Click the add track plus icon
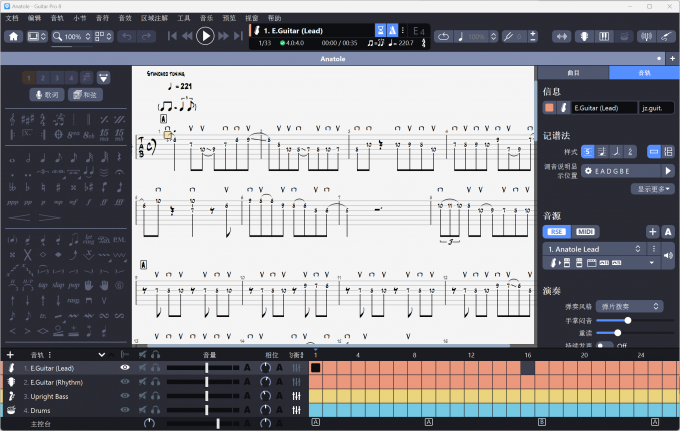 click(x=10, y=354)
